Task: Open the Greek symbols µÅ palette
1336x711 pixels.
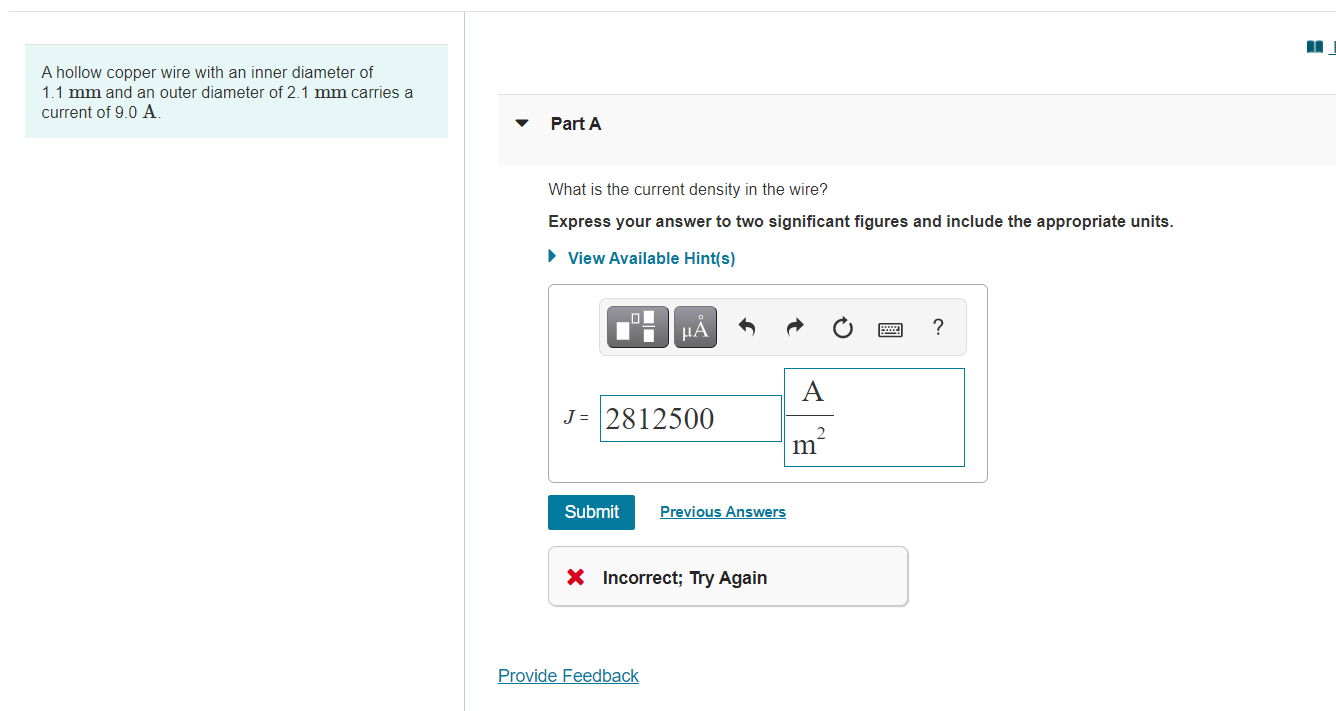Action: point(695,327)
